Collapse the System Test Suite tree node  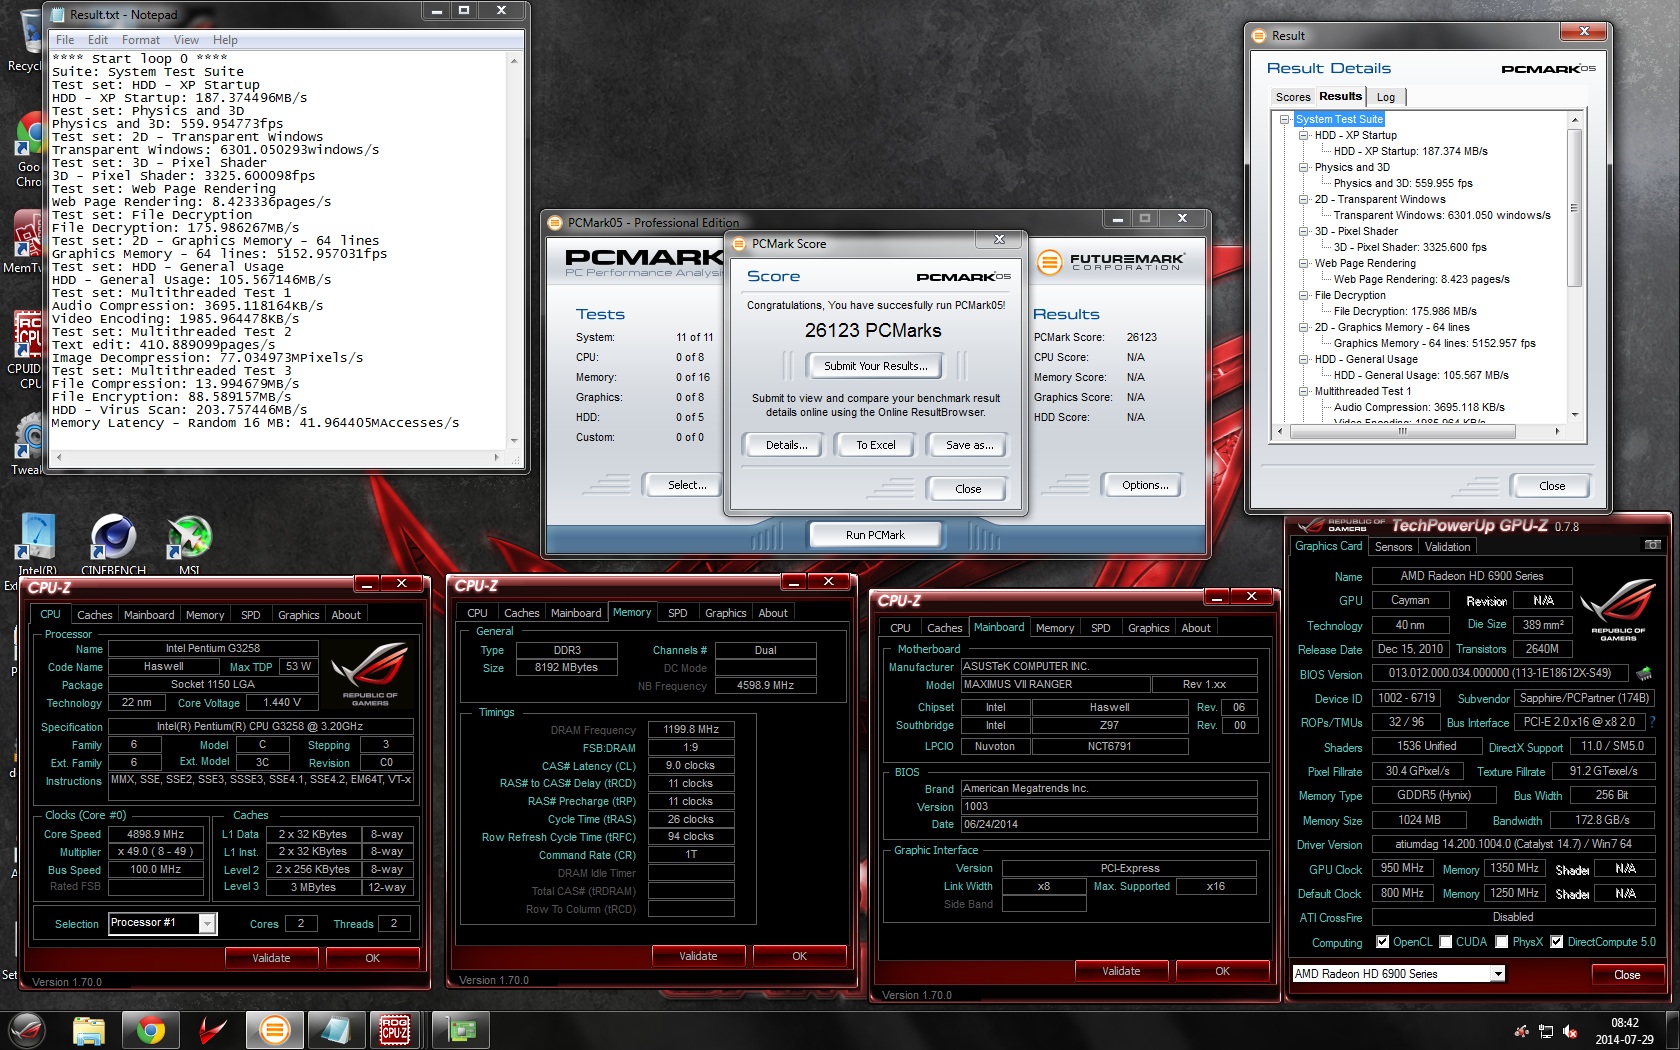coord(1285,119)
